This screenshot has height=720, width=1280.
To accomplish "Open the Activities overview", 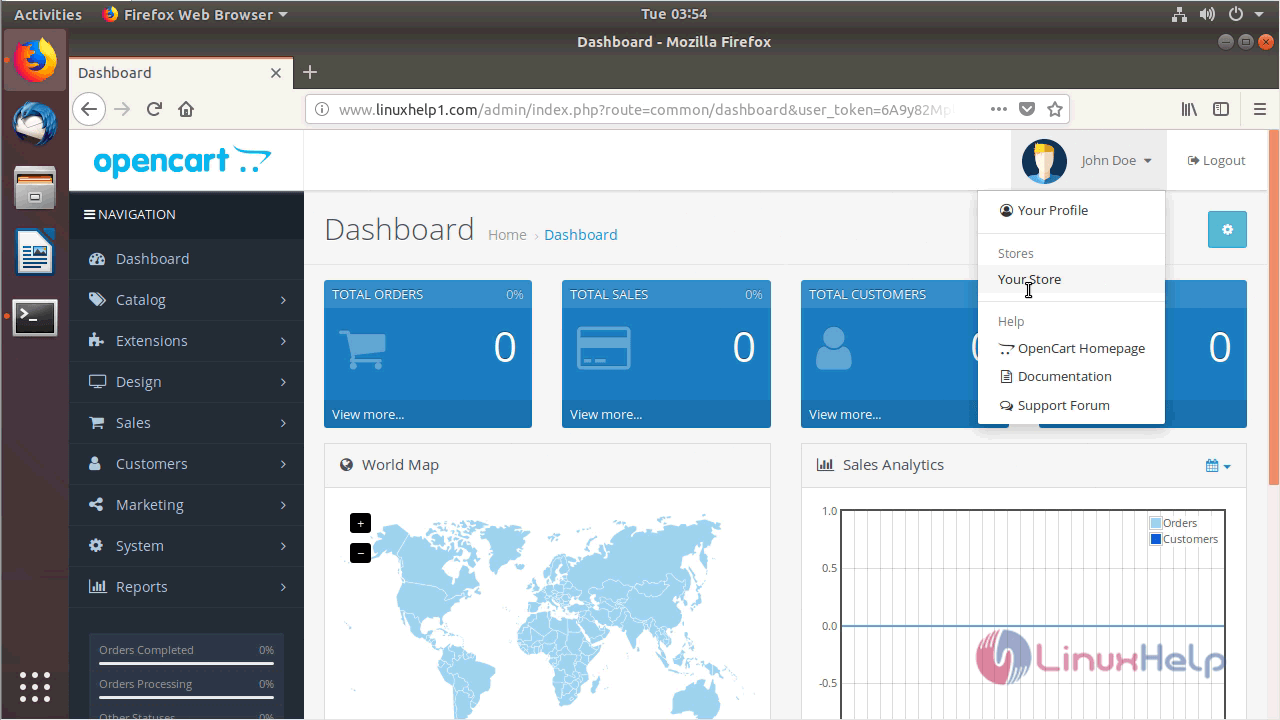I will (x=47, y=14).
